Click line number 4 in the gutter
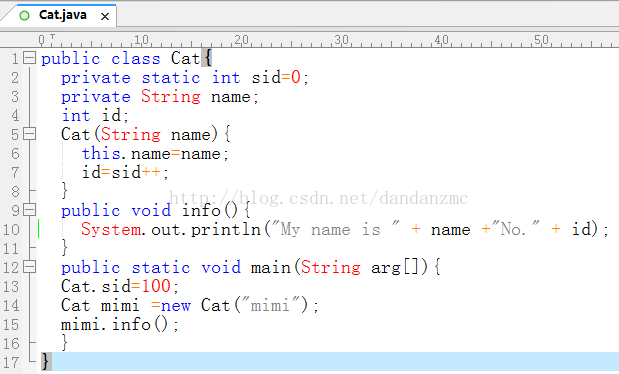This screenshot has width=619, height=374. coord(15,115)
